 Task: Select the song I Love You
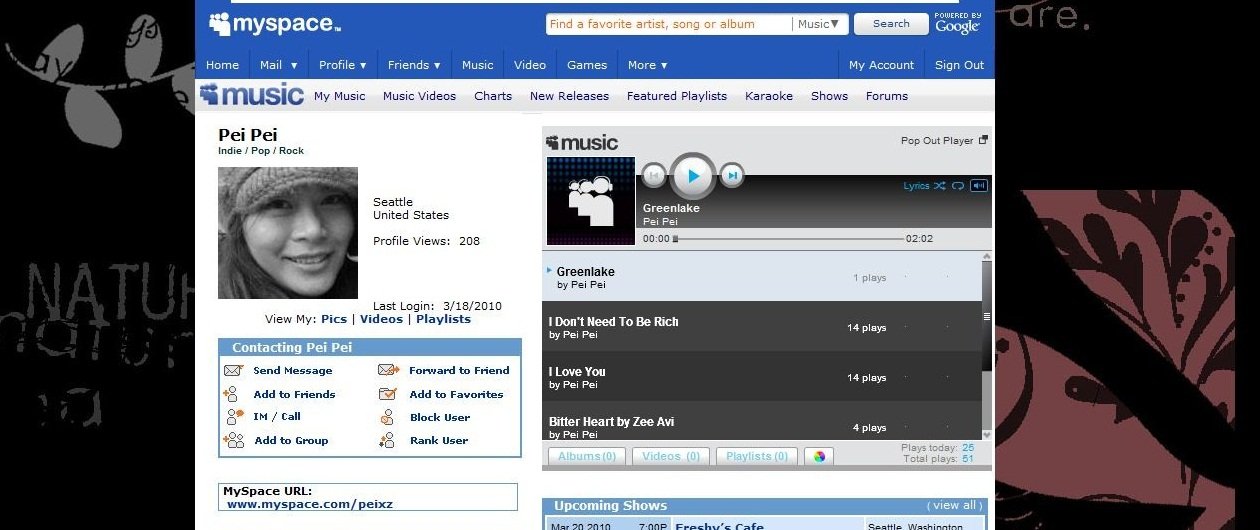click(762, 377)
